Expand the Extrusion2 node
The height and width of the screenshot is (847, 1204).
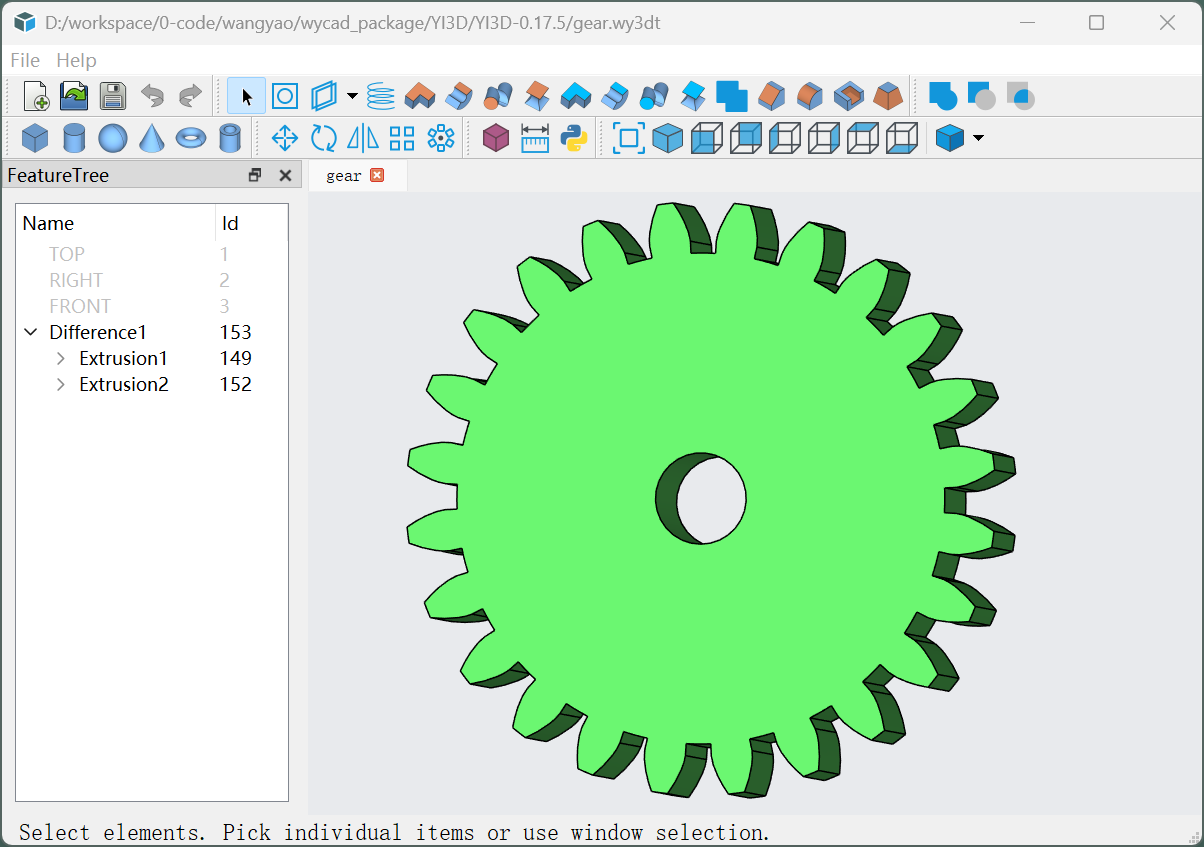(x=61, y=384)
